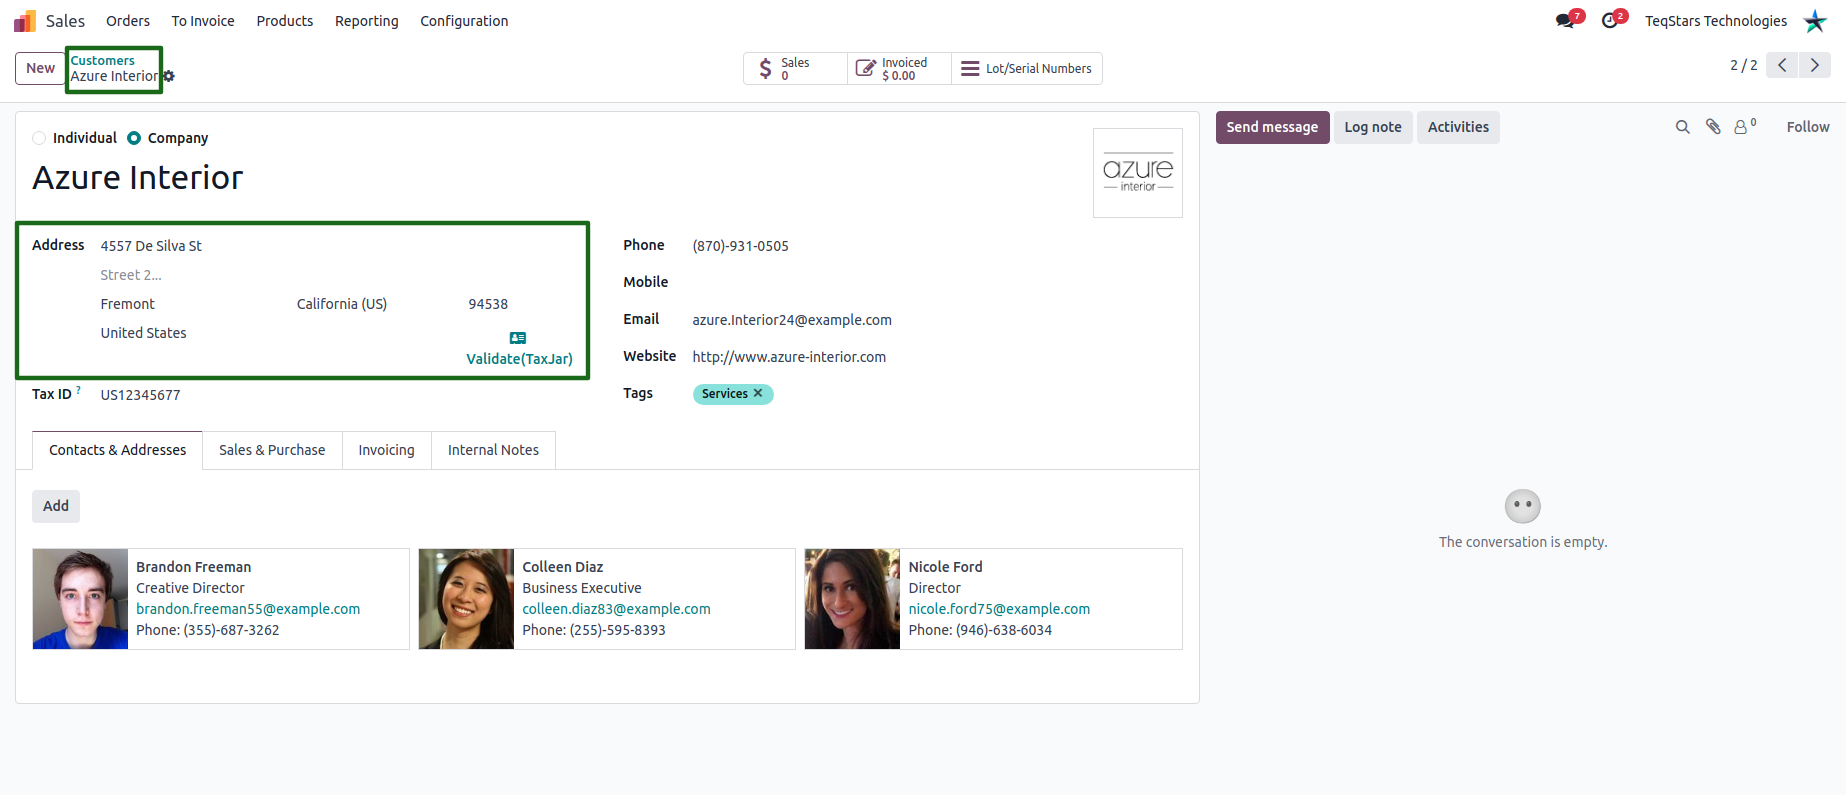The height and width of the screenshot is (795, 1846).
Task: Select the Company radio option
Action: (x=134, y=138)
